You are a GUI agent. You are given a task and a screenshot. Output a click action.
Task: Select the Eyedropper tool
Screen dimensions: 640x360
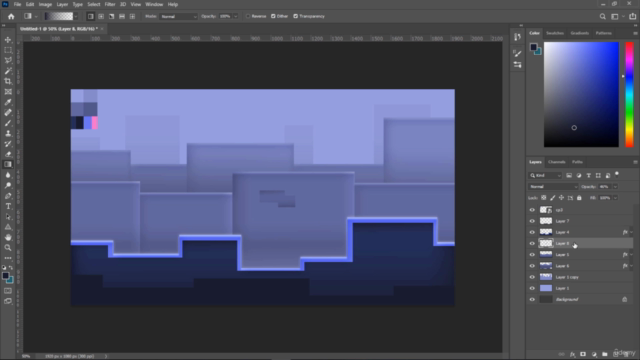pyautogui.click(x=8, y=102)
